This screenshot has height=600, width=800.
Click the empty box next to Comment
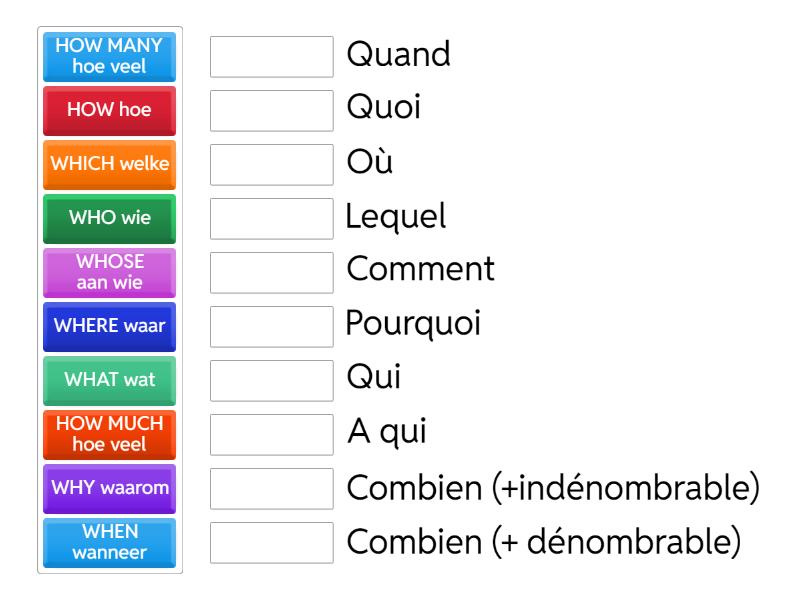271,272
